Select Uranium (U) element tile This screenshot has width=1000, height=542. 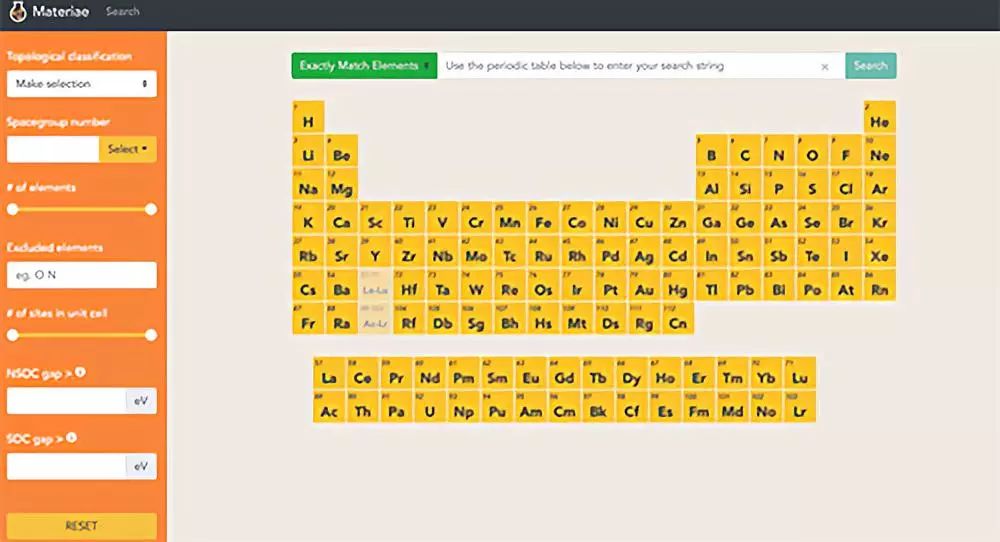click(429, 406)
